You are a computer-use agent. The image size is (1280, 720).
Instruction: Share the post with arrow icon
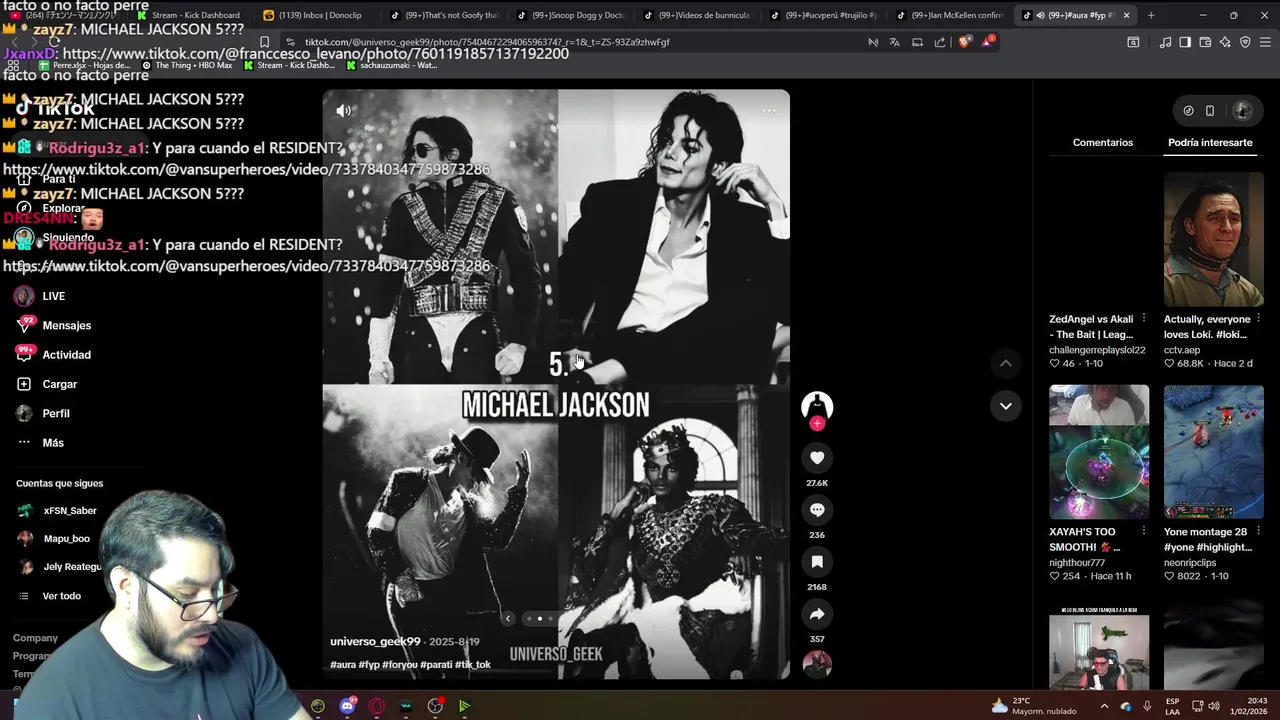point(817,613)
